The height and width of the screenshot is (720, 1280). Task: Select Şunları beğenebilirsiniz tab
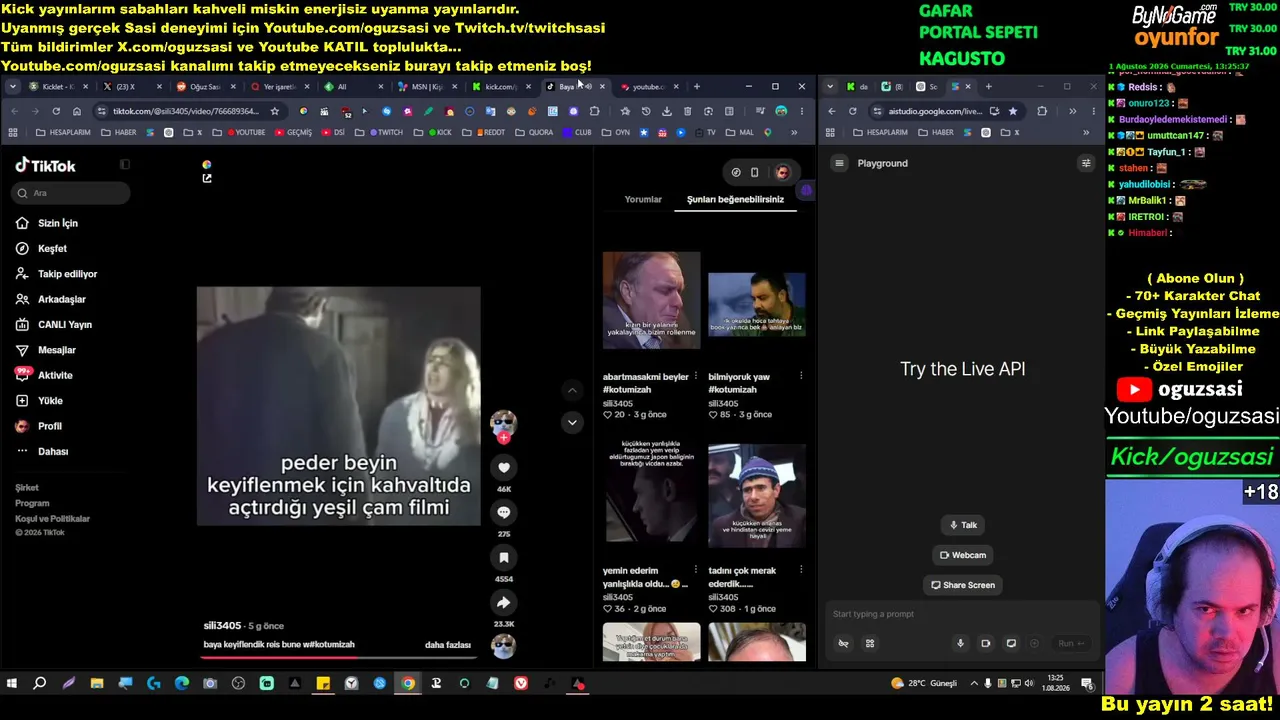[x=735, y=199]
